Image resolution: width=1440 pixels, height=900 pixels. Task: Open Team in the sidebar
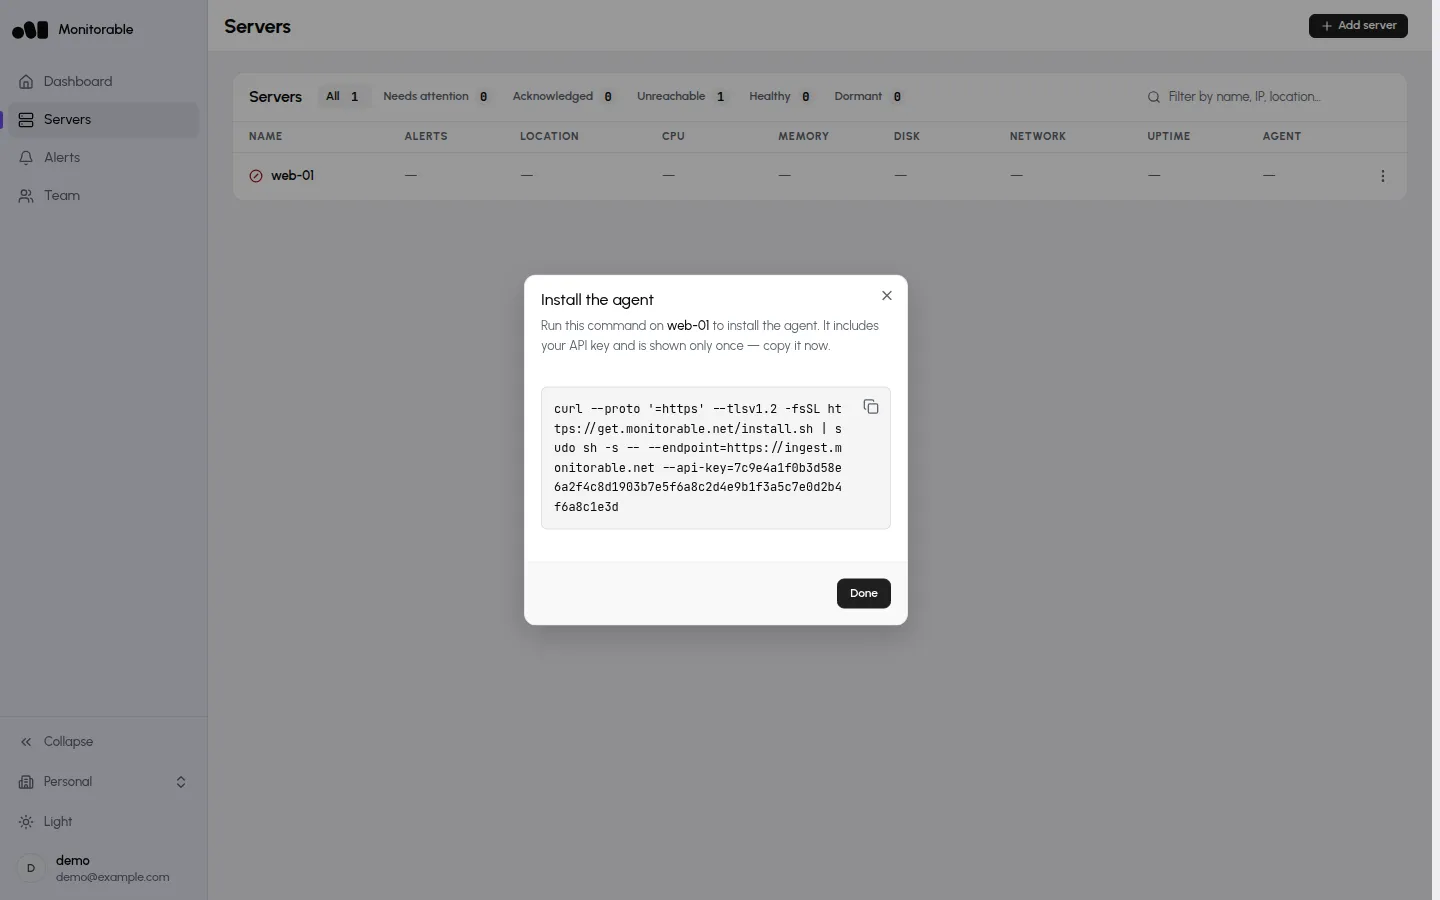pos(104,196)
